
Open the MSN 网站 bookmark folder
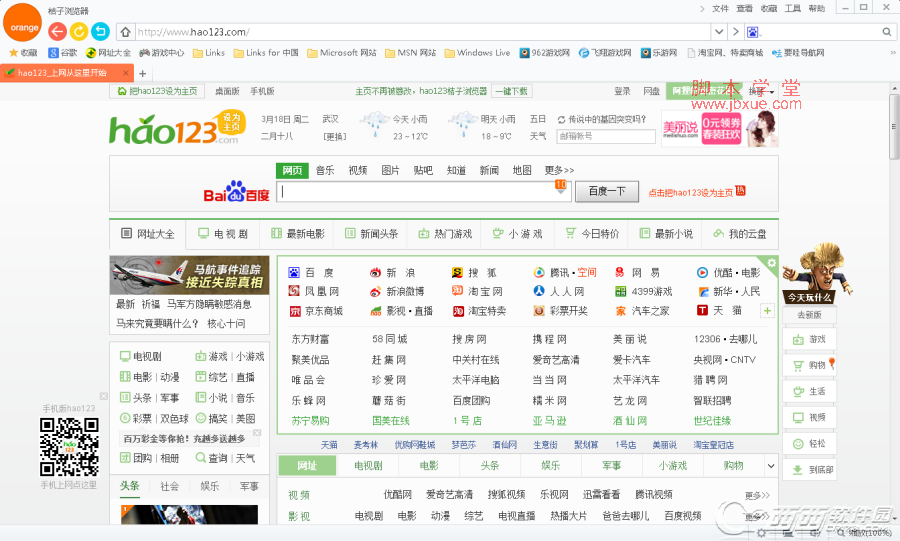410,53
